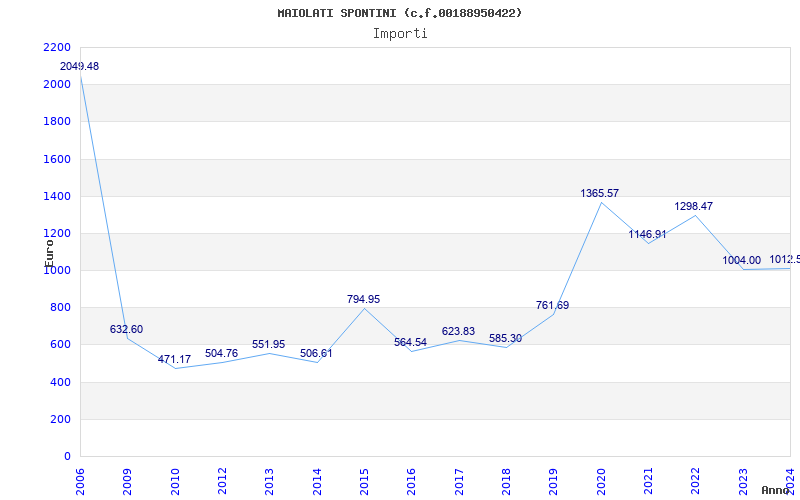Select the 1298.47 data label
Image resolution: width=800 pixels, height=500 pixels.
coord(694,206)
